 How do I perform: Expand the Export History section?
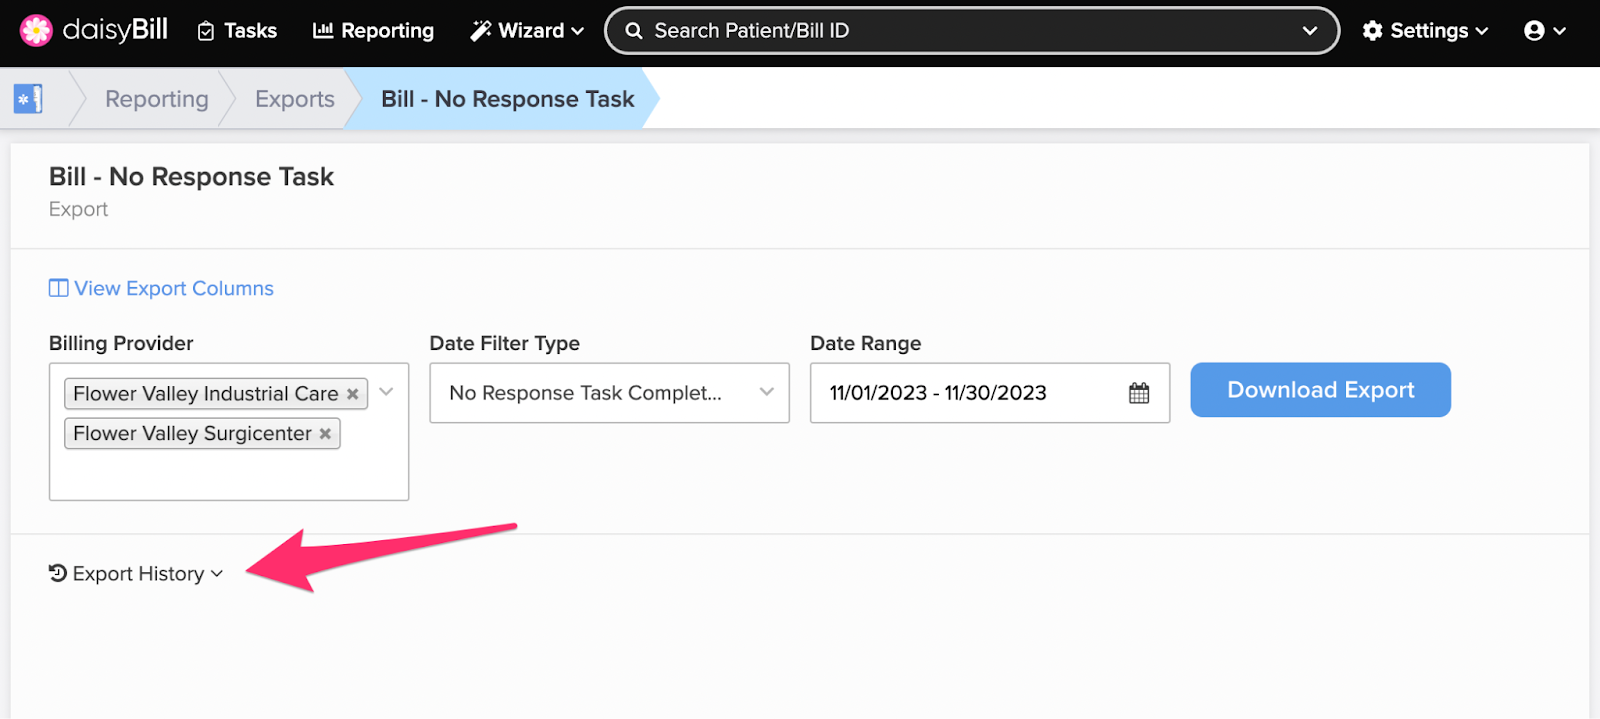[x=136, y=574]
